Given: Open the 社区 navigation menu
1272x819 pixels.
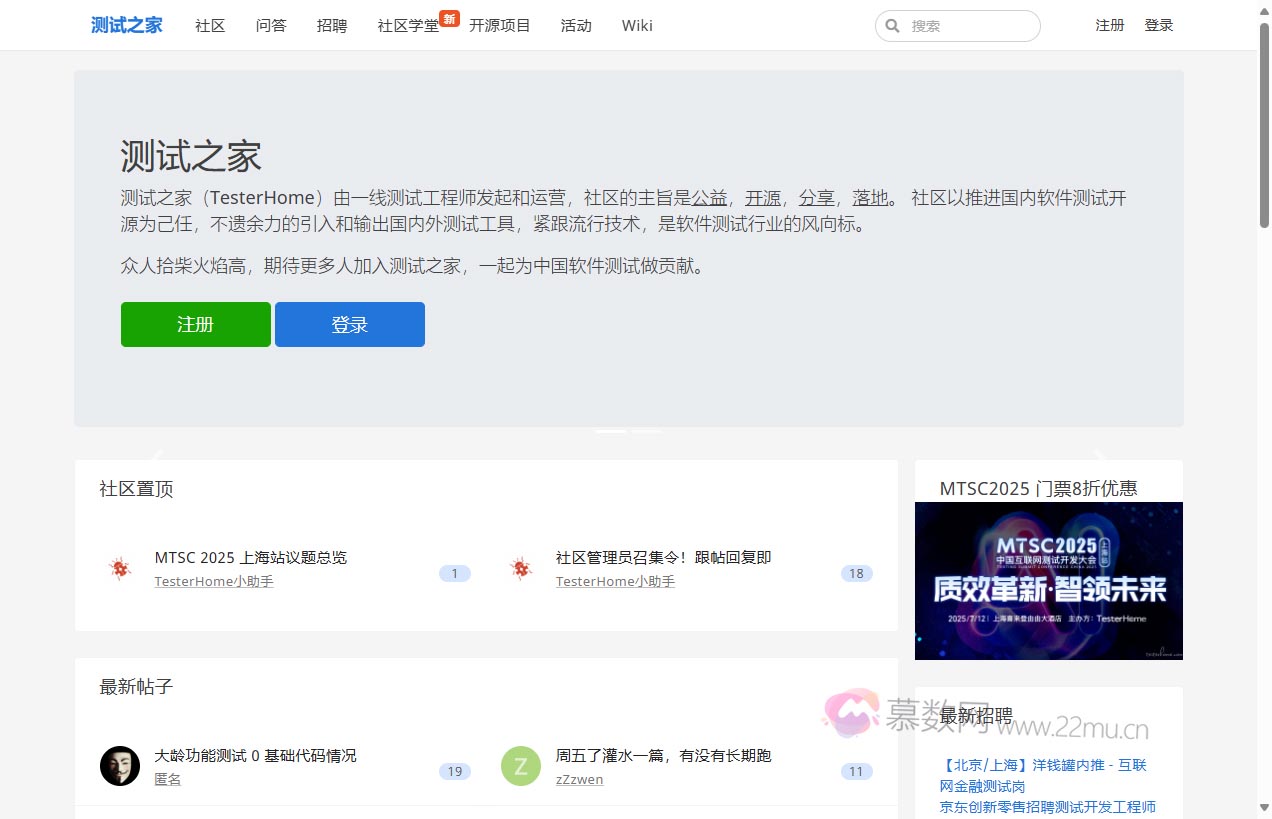Looking at the screenshot, I should (x=210, y=26).
